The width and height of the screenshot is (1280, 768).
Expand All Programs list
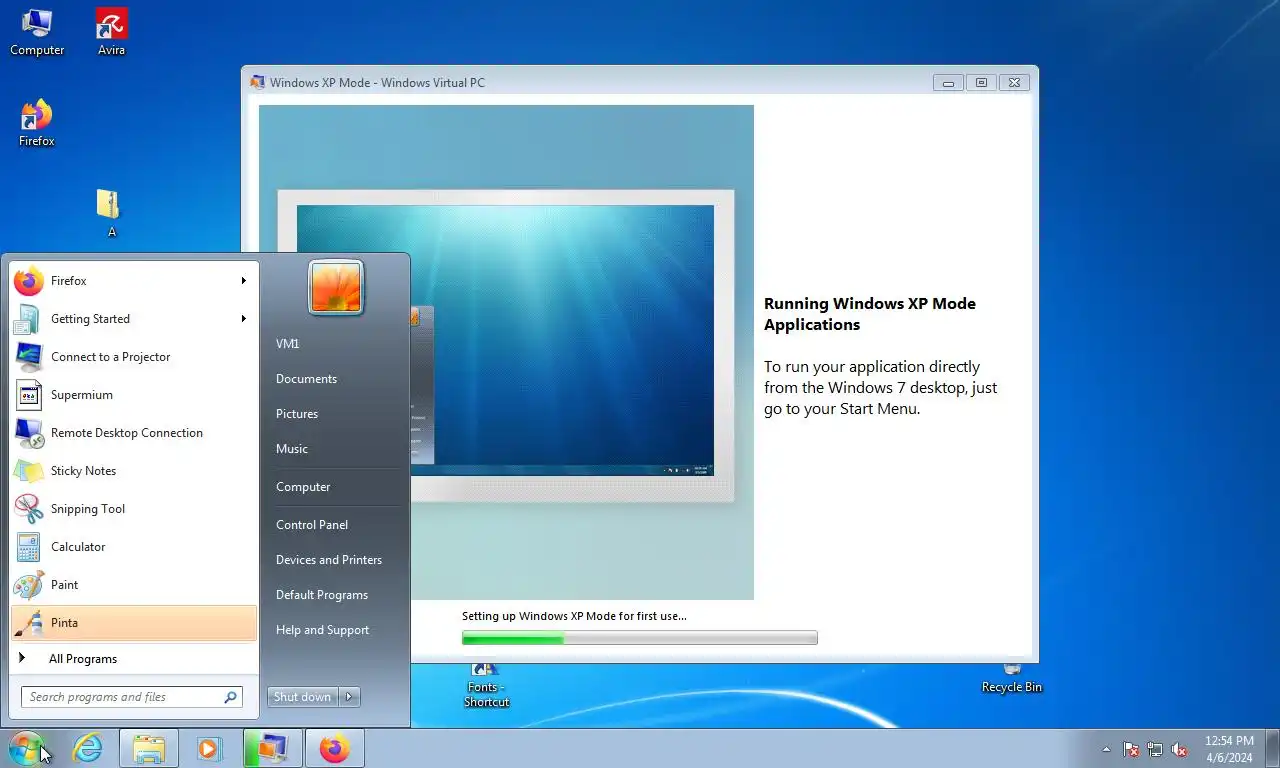pos(134,659)
